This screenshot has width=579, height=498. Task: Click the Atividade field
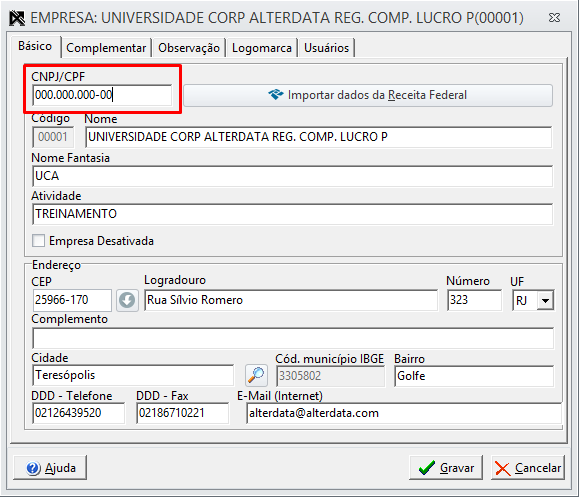tap(292, 214)
